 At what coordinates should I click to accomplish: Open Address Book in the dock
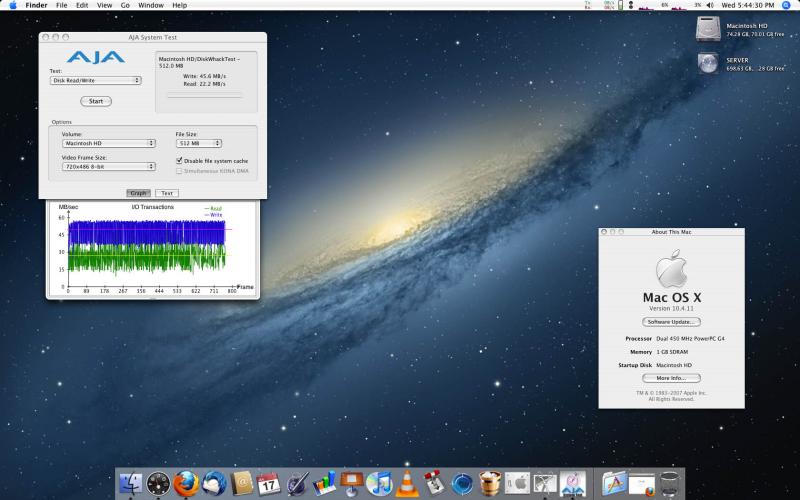[241, 483]
